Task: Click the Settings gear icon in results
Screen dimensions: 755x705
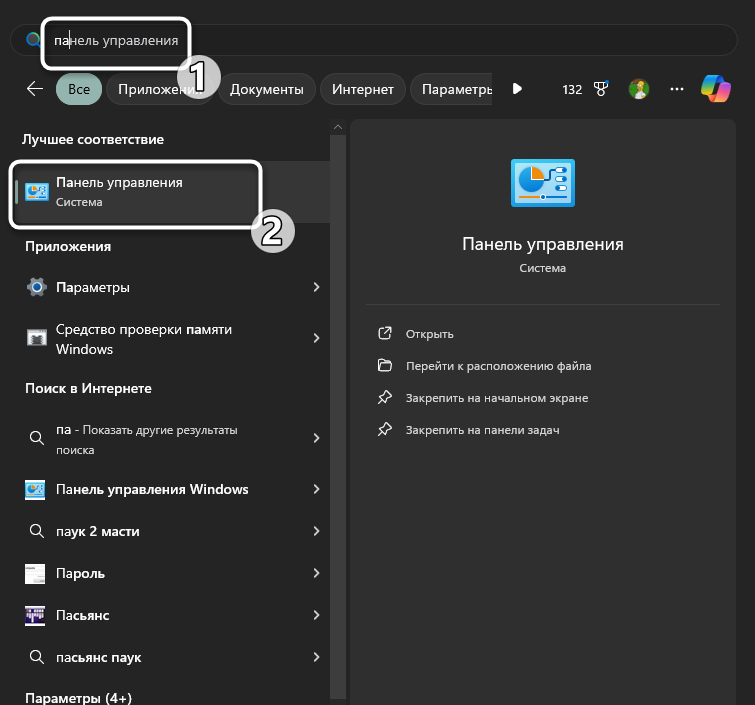Action: pyautogui.click(x=36, y=287)
